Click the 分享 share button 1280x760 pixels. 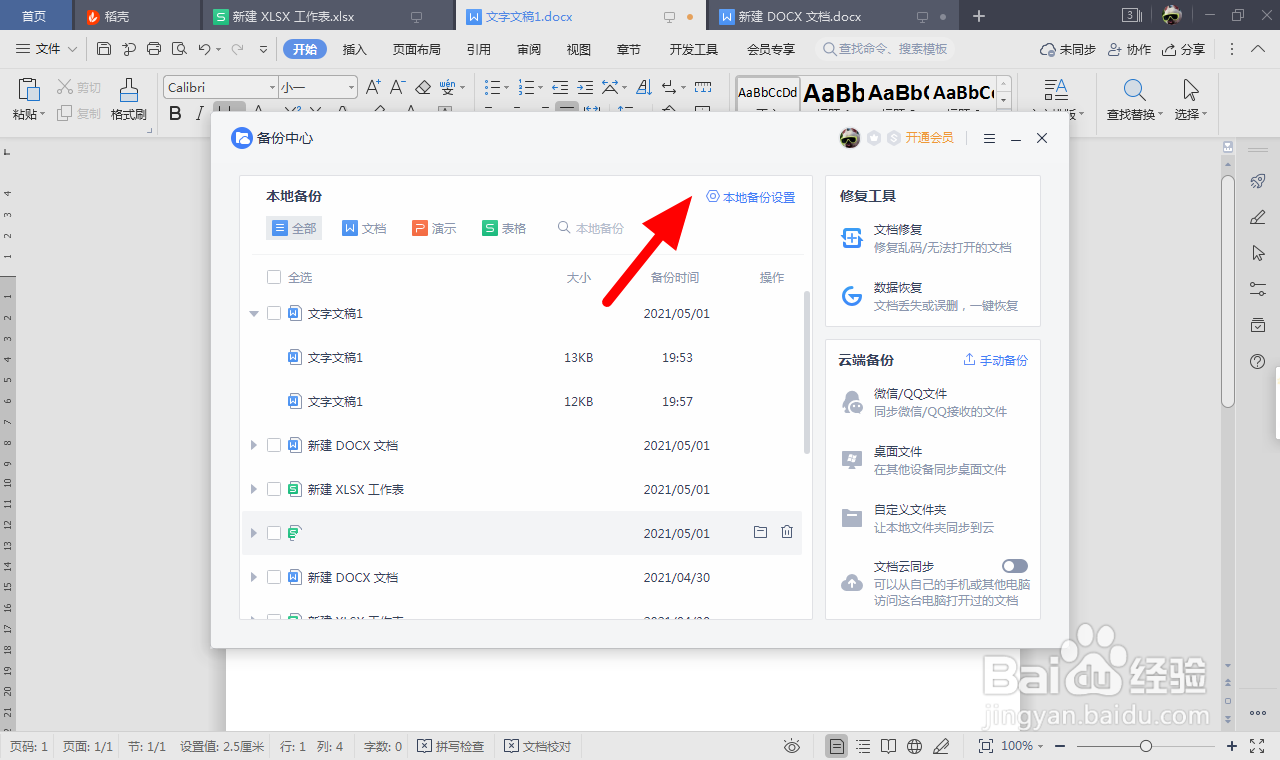(1186, 49)
